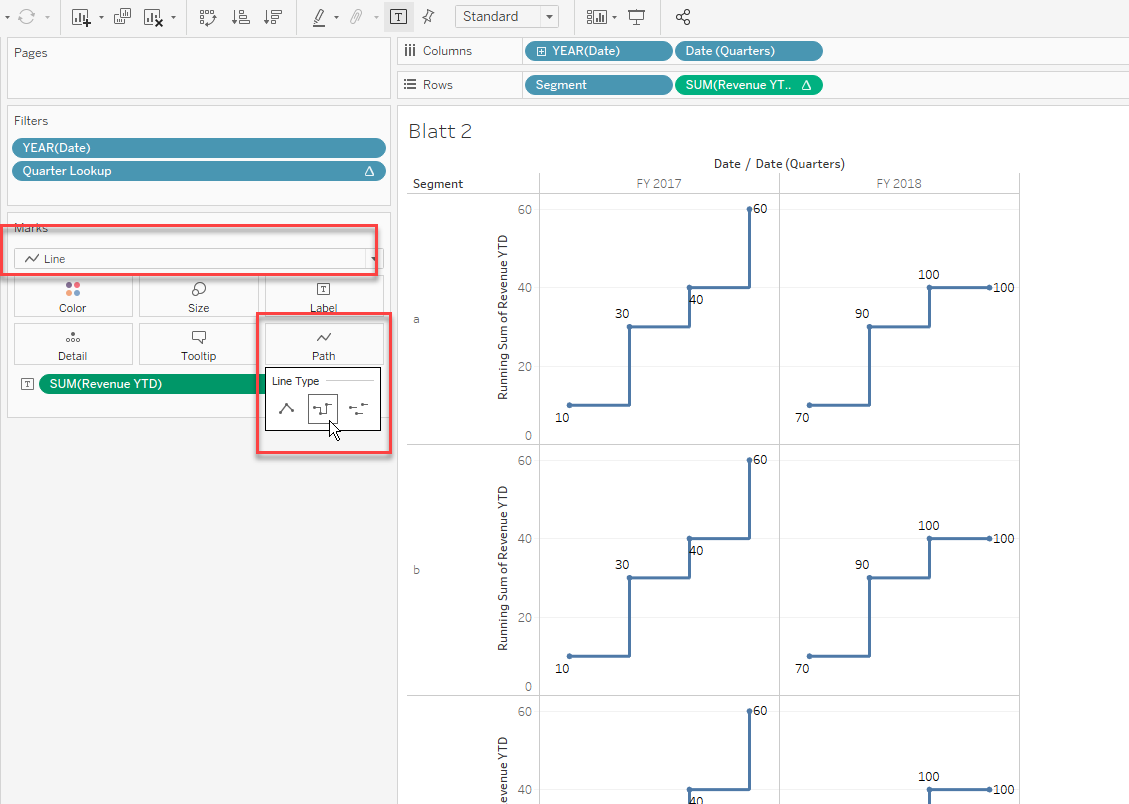Expand the Marks card type dropdown

(373, 258)
